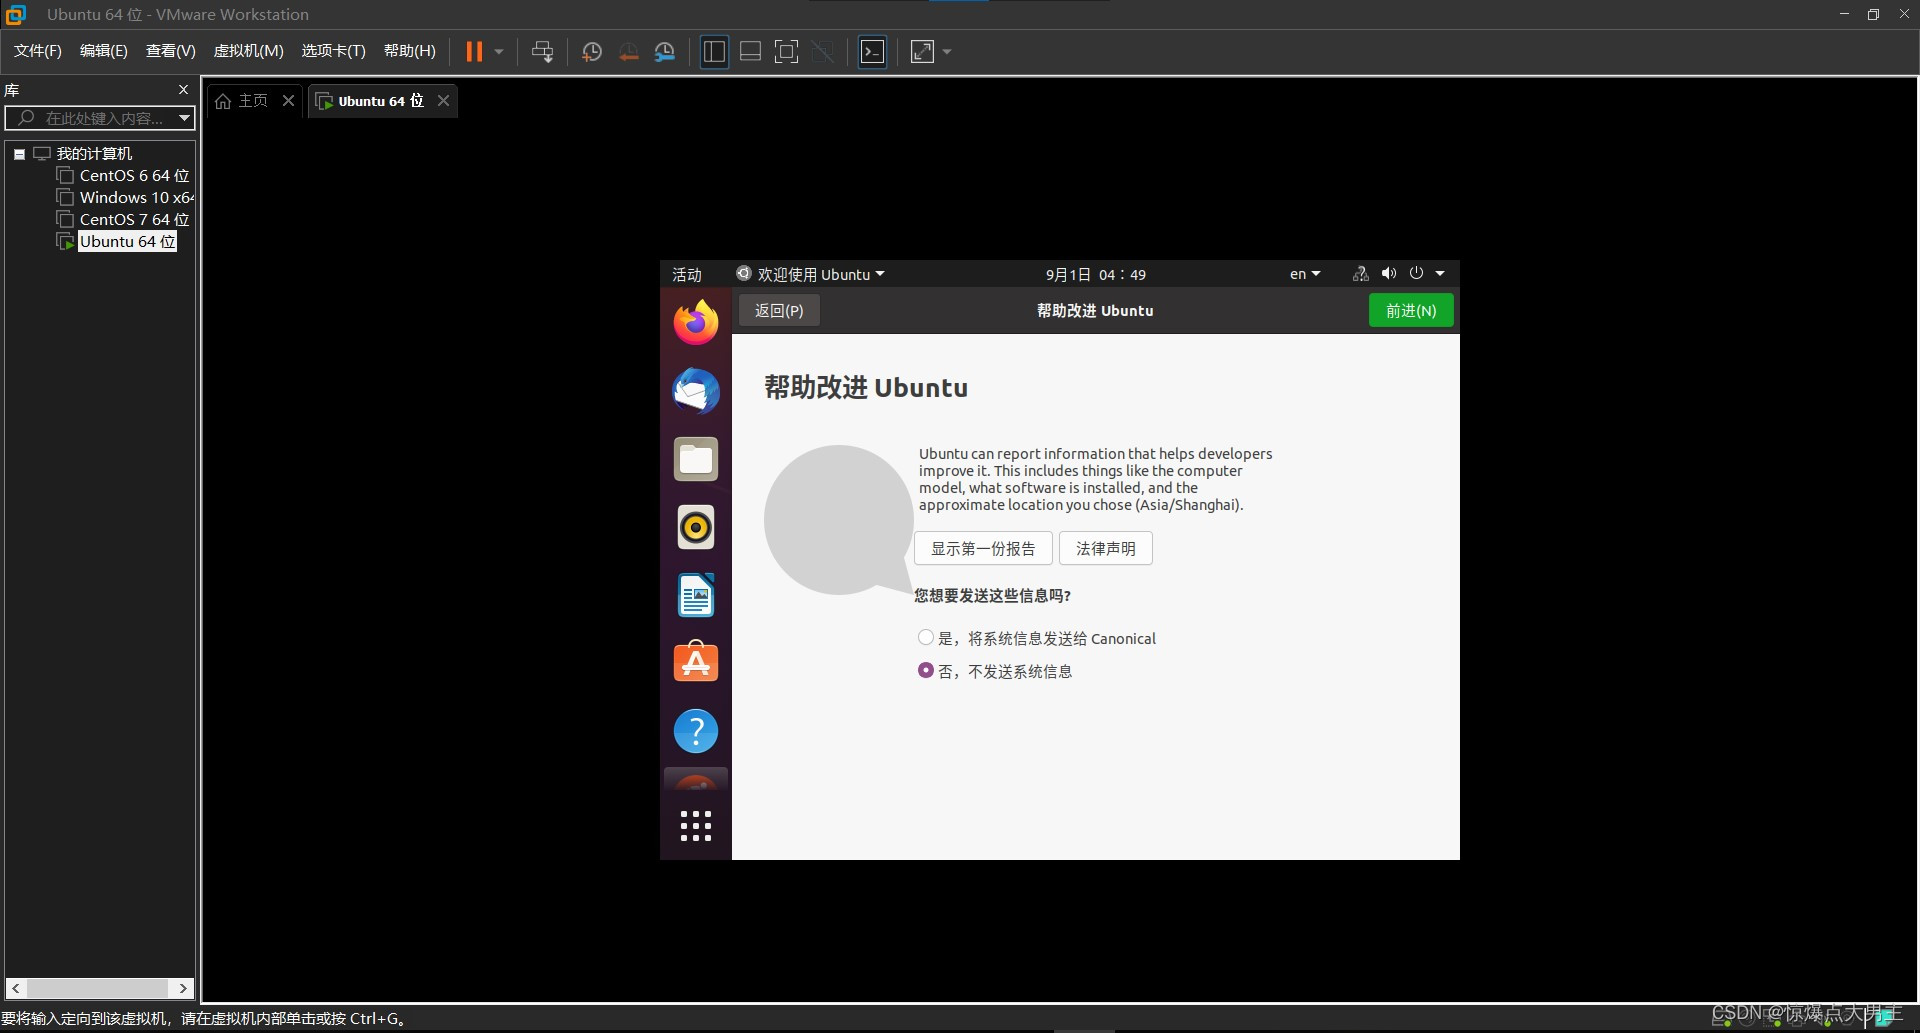Toggle the library sidebar view icon
1920x1033 pixels.
point(714,51)
